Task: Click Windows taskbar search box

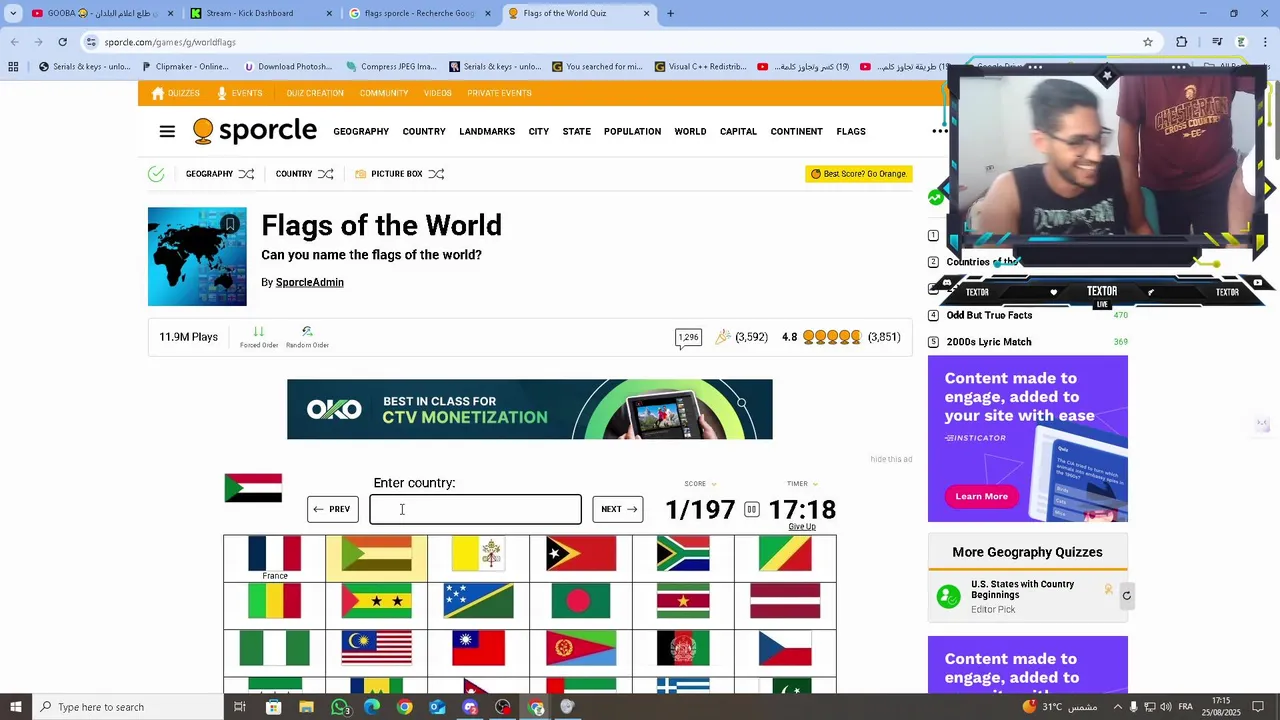Action: point(128,707)
